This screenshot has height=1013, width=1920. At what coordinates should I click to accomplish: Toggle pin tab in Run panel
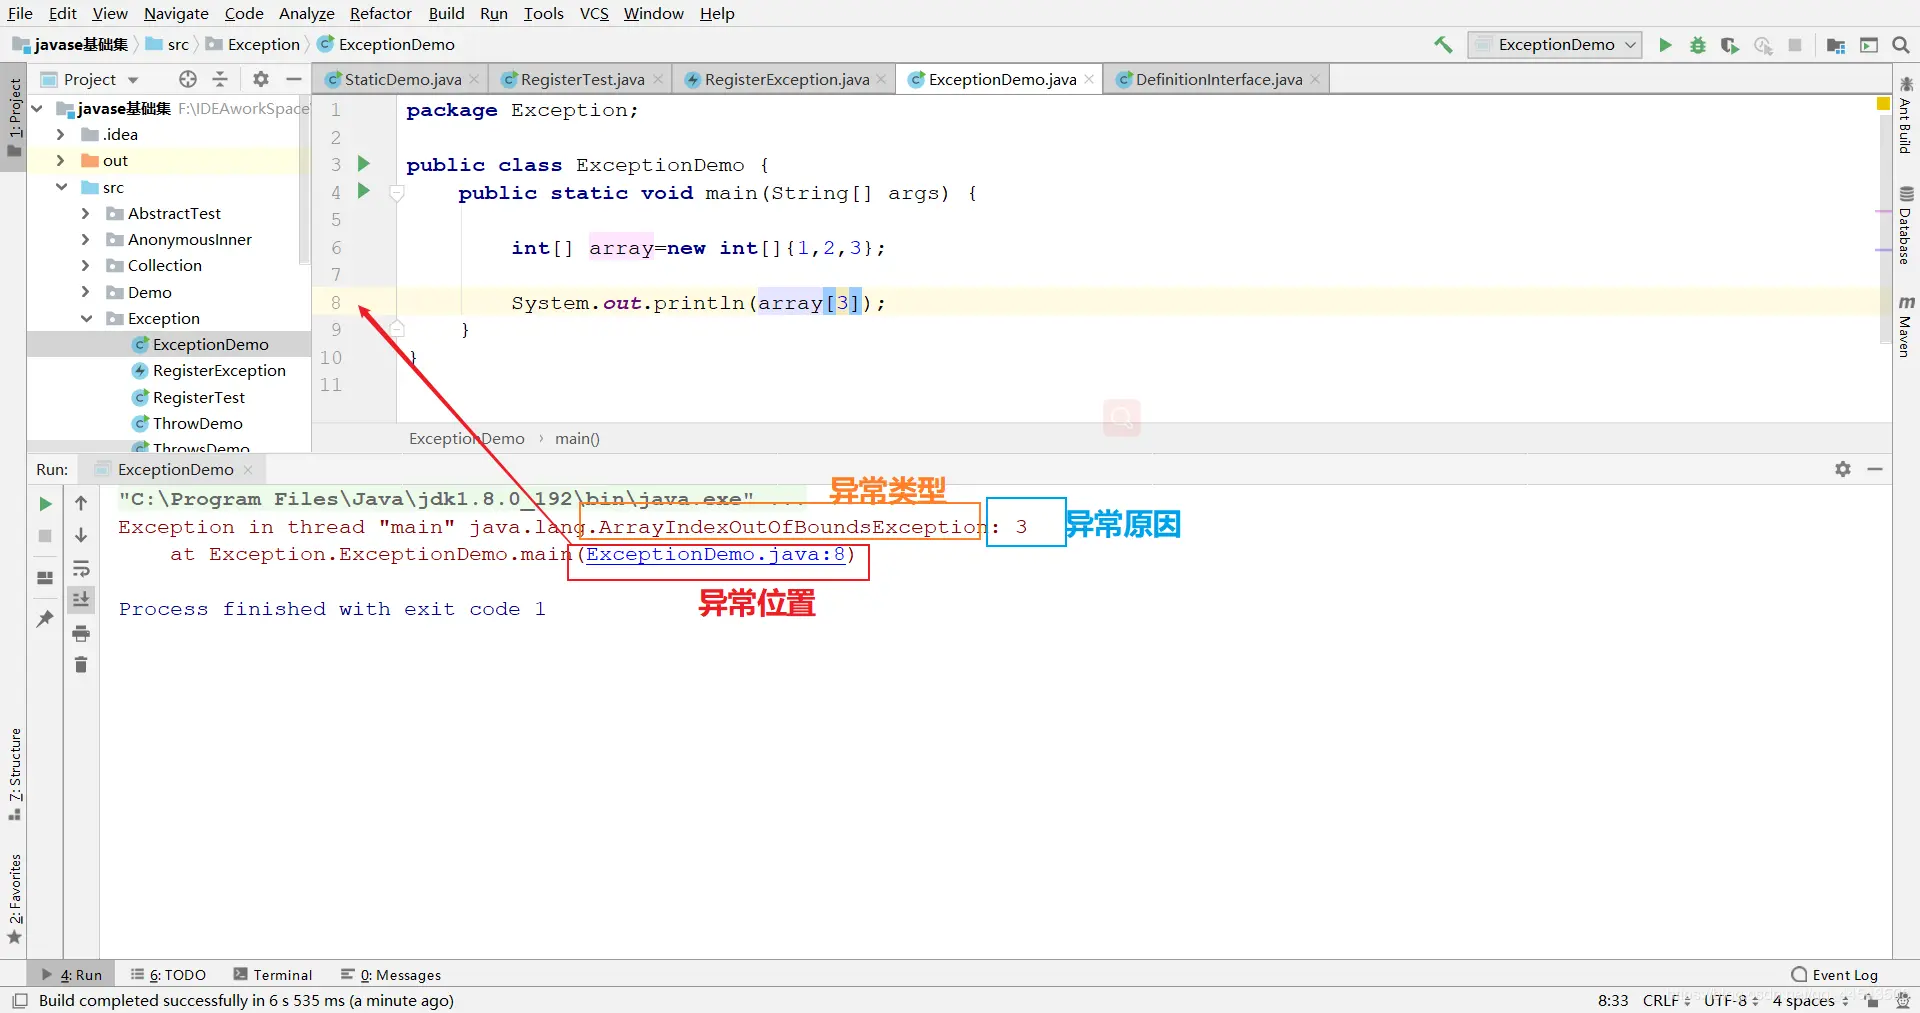click(45, 619)
